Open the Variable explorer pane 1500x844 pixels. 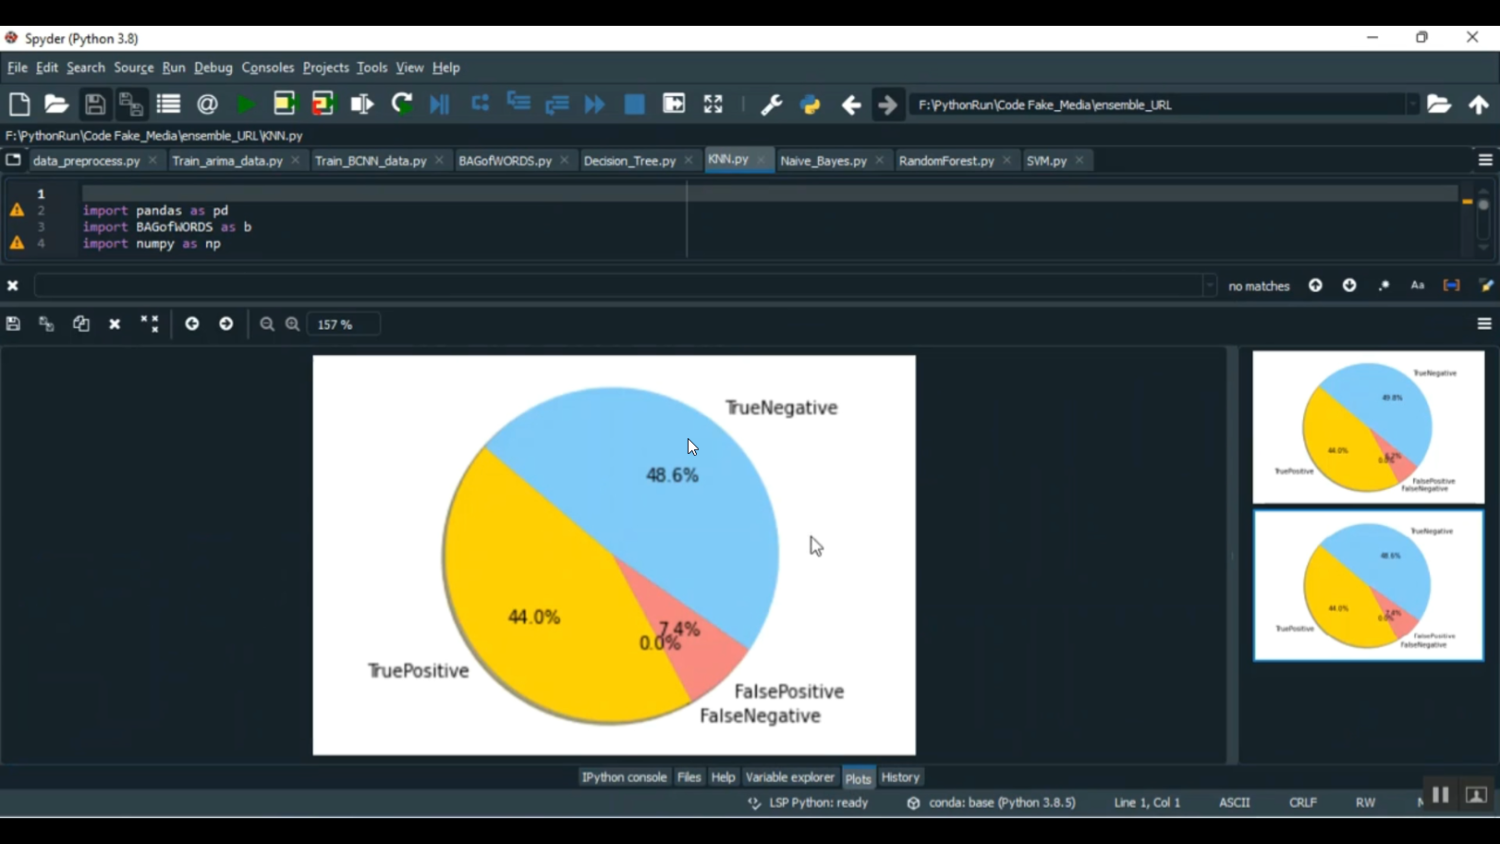point(789,777)
